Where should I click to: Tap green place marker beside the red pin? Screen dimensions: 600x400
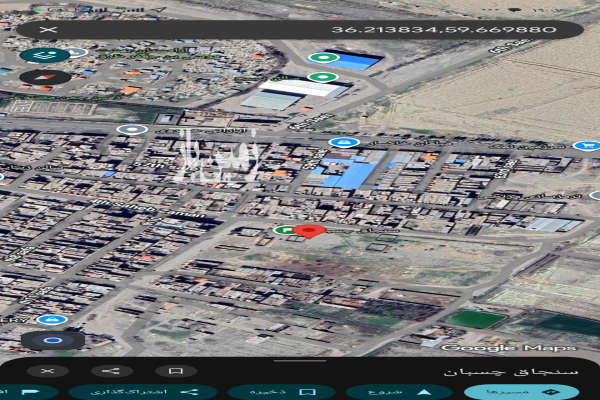click(285, 230)
